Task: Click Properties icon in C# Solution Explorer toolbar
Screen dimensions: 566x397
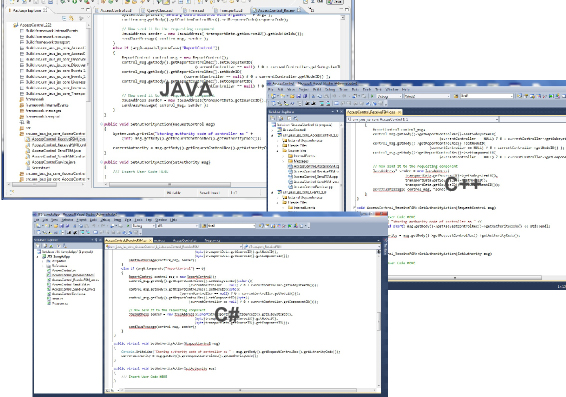Action: [38, 246]
